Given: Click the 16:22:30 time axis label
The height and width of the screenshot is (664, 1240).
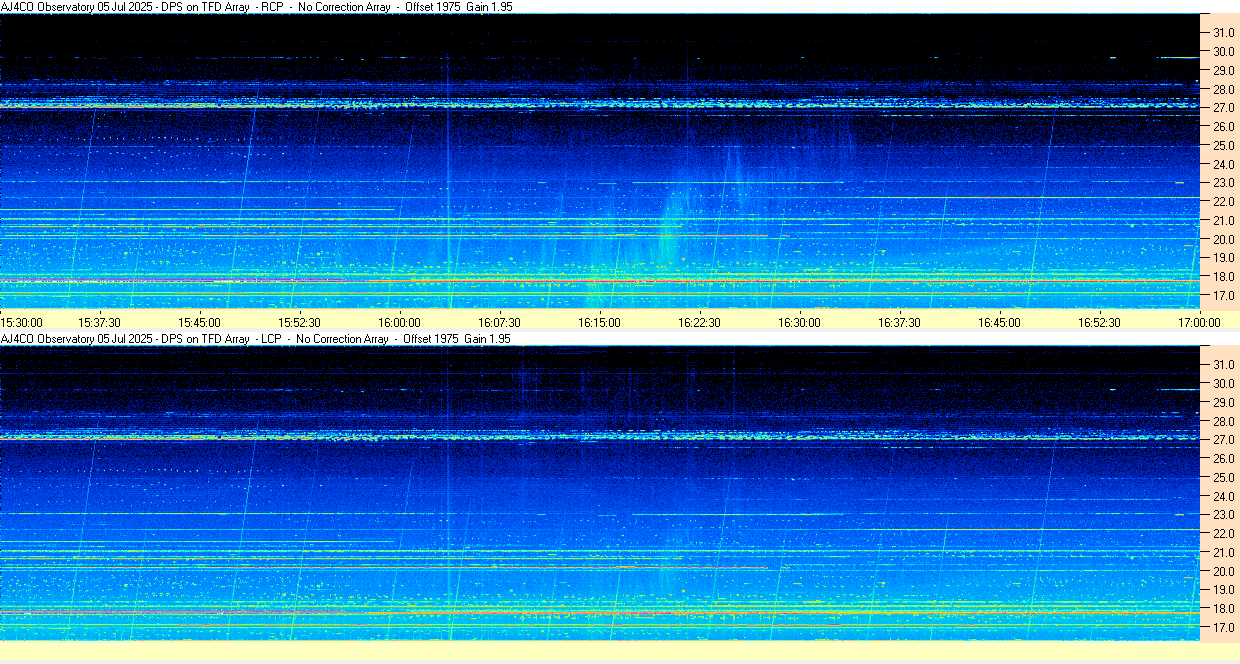Looking at the screenshot, I should [x=699, y=322].
